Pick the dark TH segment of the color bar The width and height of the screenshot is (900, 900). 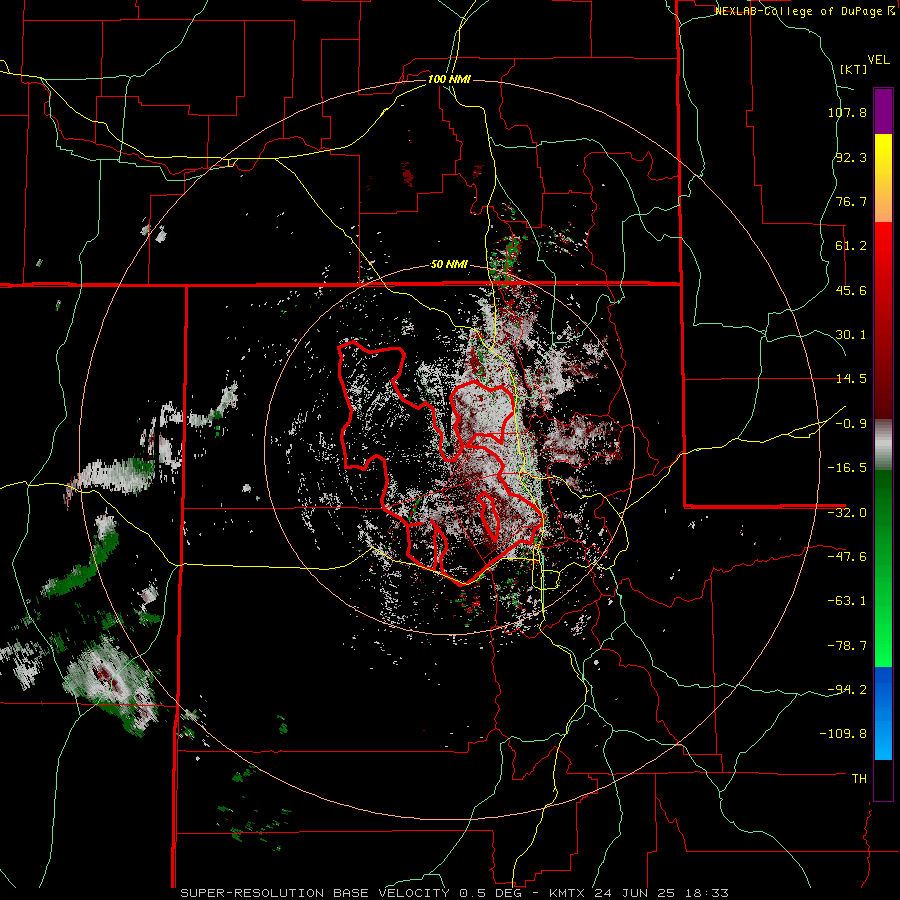883,779
